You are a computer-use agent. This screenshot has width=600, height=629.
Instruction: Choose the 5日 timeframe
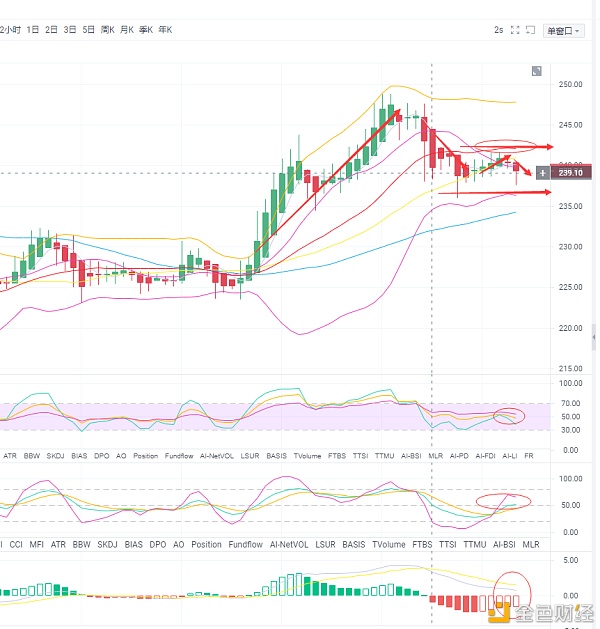pos(89,30)
